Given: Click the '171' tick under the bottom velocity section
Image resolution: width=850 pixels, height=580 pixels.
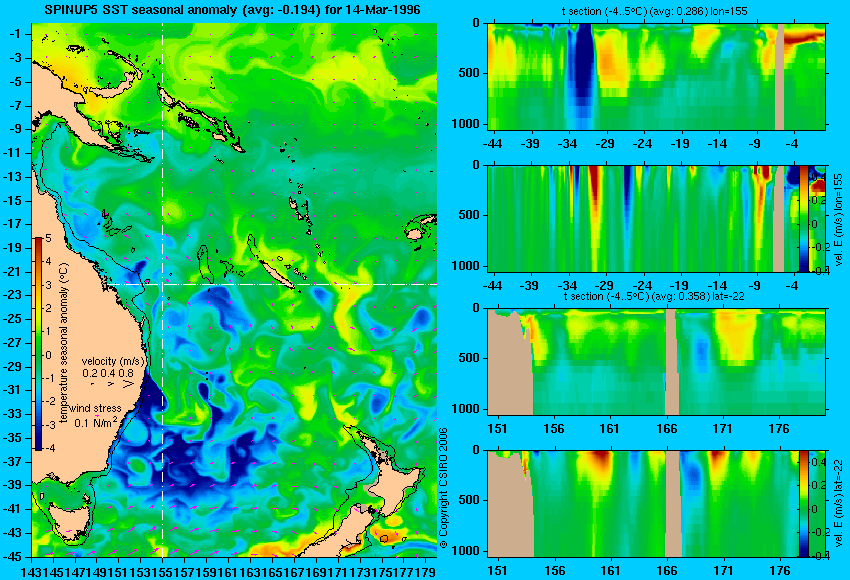Looking at the screenshot, I should pyautogui.click(x=723, y=571).
